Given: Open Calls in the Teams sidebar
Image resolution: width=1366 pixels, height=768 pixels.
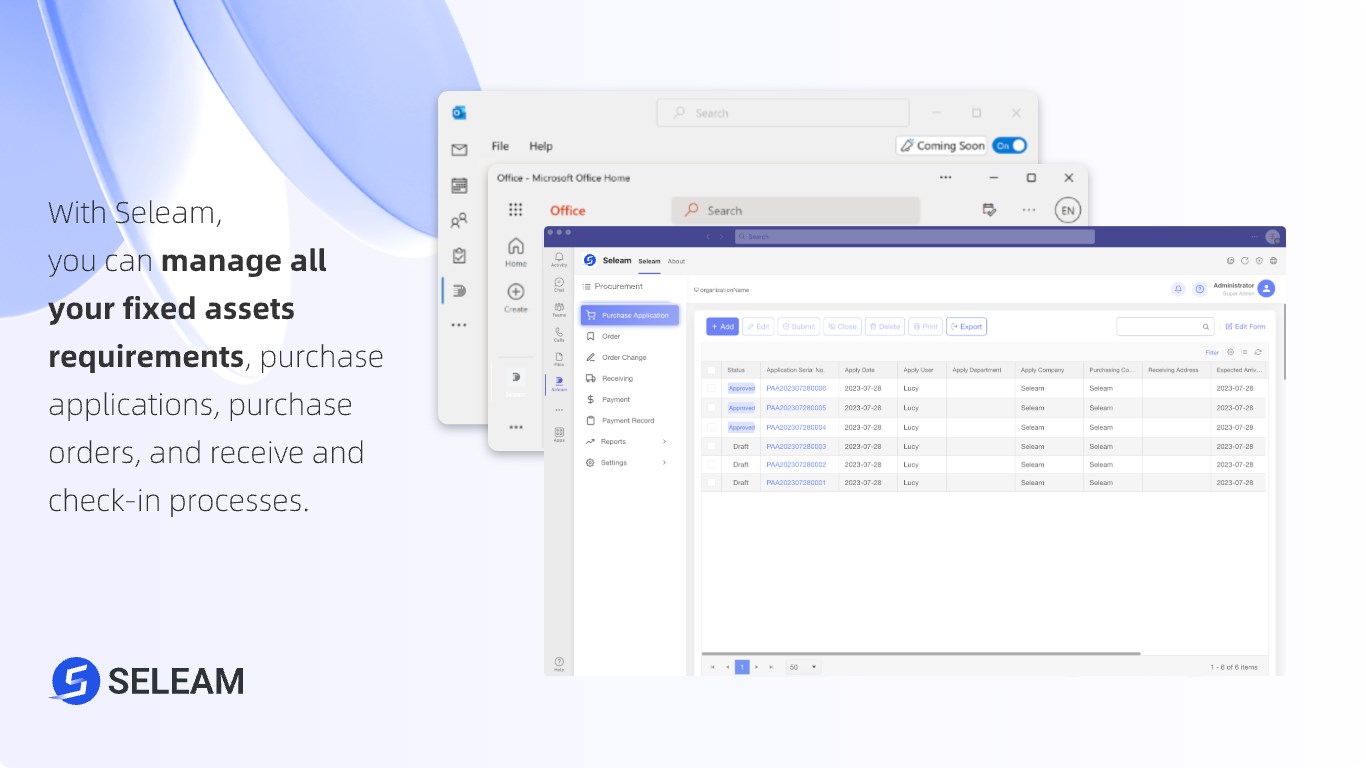Looking at the screenshot, I should [559, 335].
